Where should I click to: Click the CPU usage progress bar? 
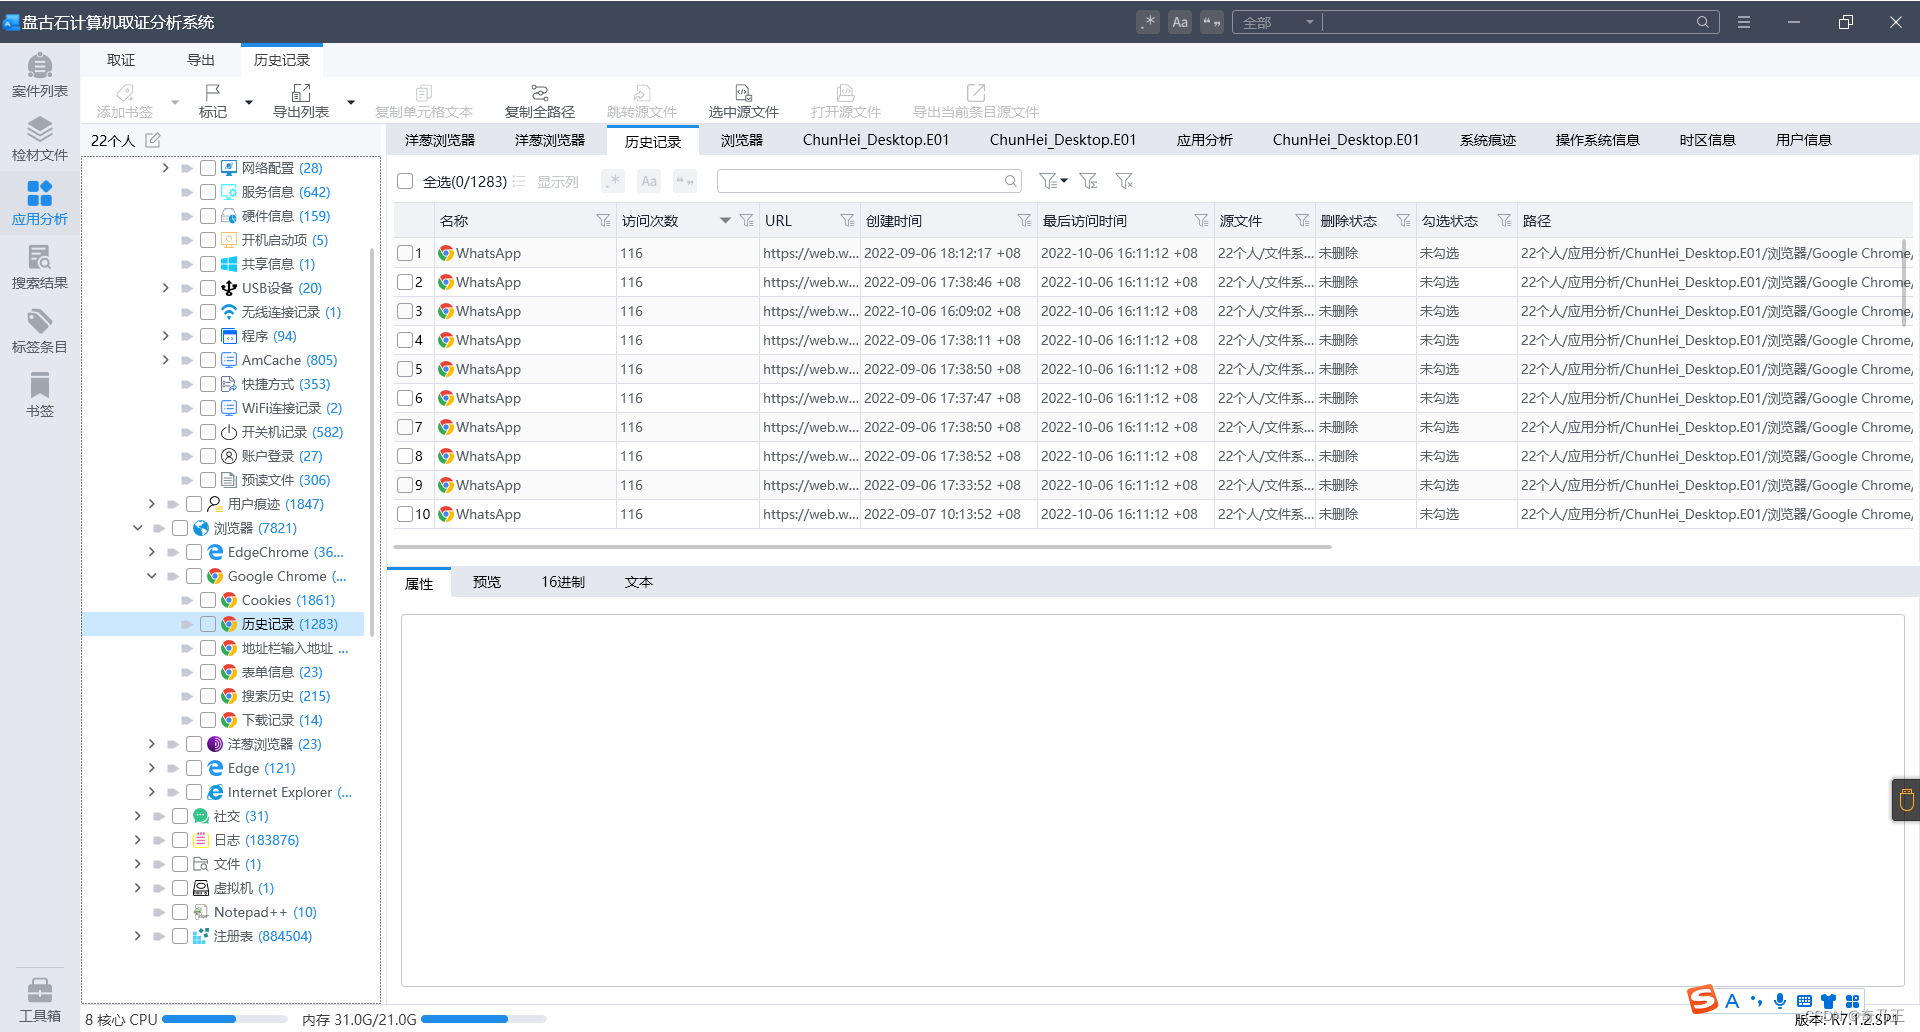coord(224,1019)
